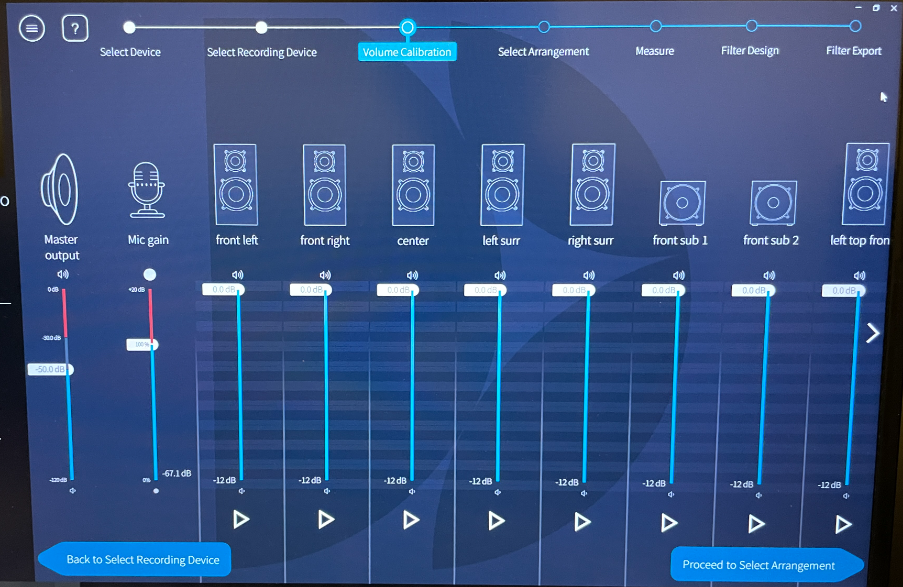This screenshot has width=903, height=587.
Task: Click front sub 2 0.0 dB slider handle
Action: (753, 290)
